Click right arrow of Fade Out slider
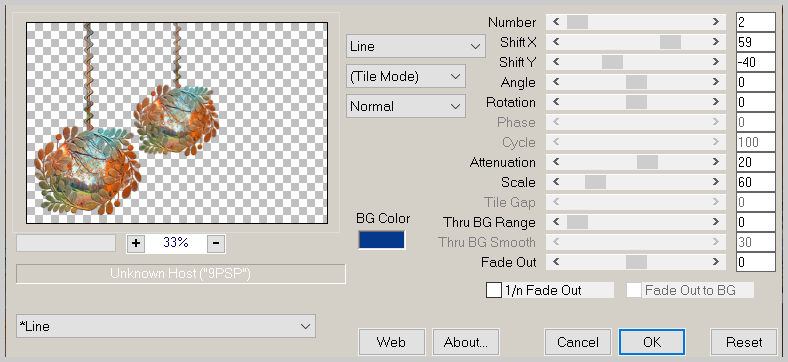The height and width of the screenshot is (362, 788). point(715,262)
